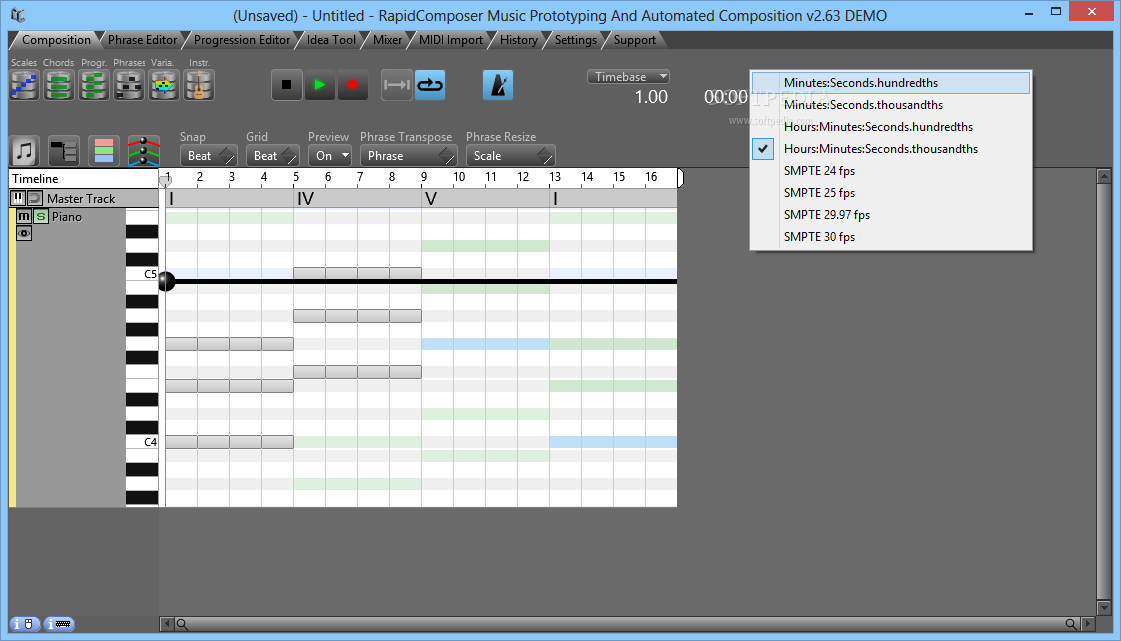Image resolution: width=1121 pixels, height=641 pixels.
Task: Switch to the Settings tab
Action: pyautogui.click(x=576, y=40)
